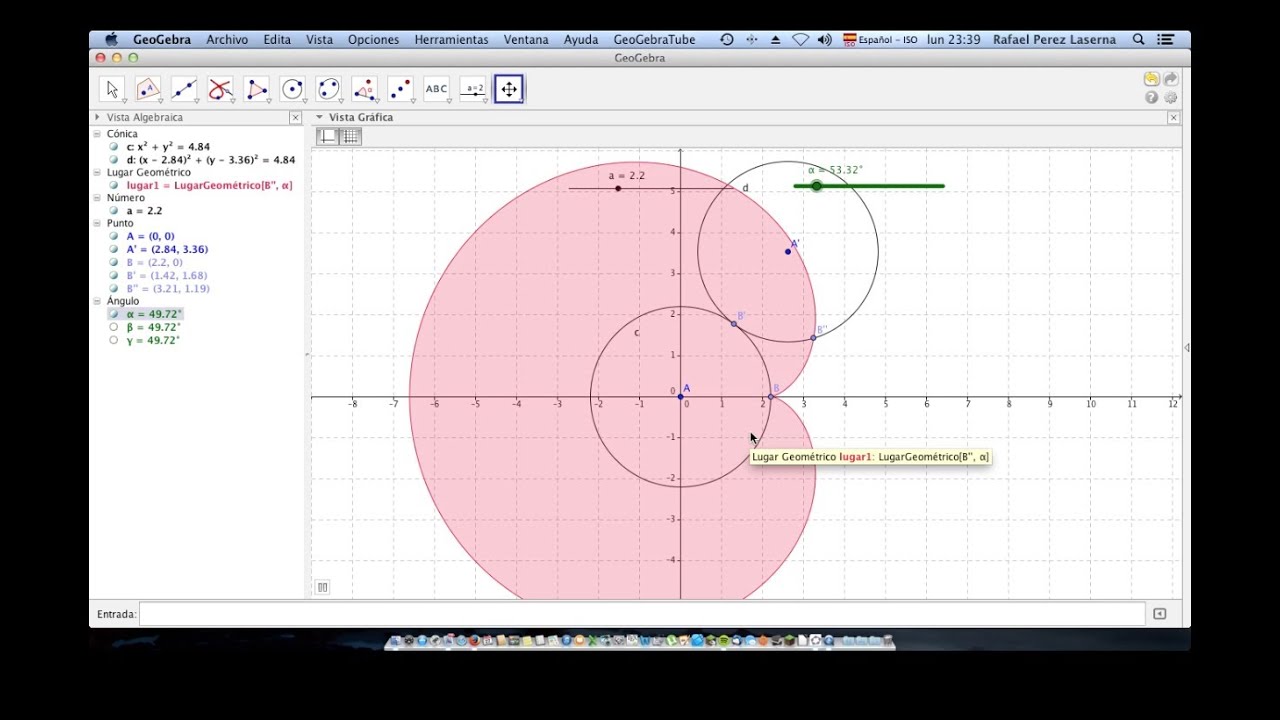Select the α = 49.72° row
Image resolution: width=1280 pixels, height=720 pixels.
coord(153,314)
